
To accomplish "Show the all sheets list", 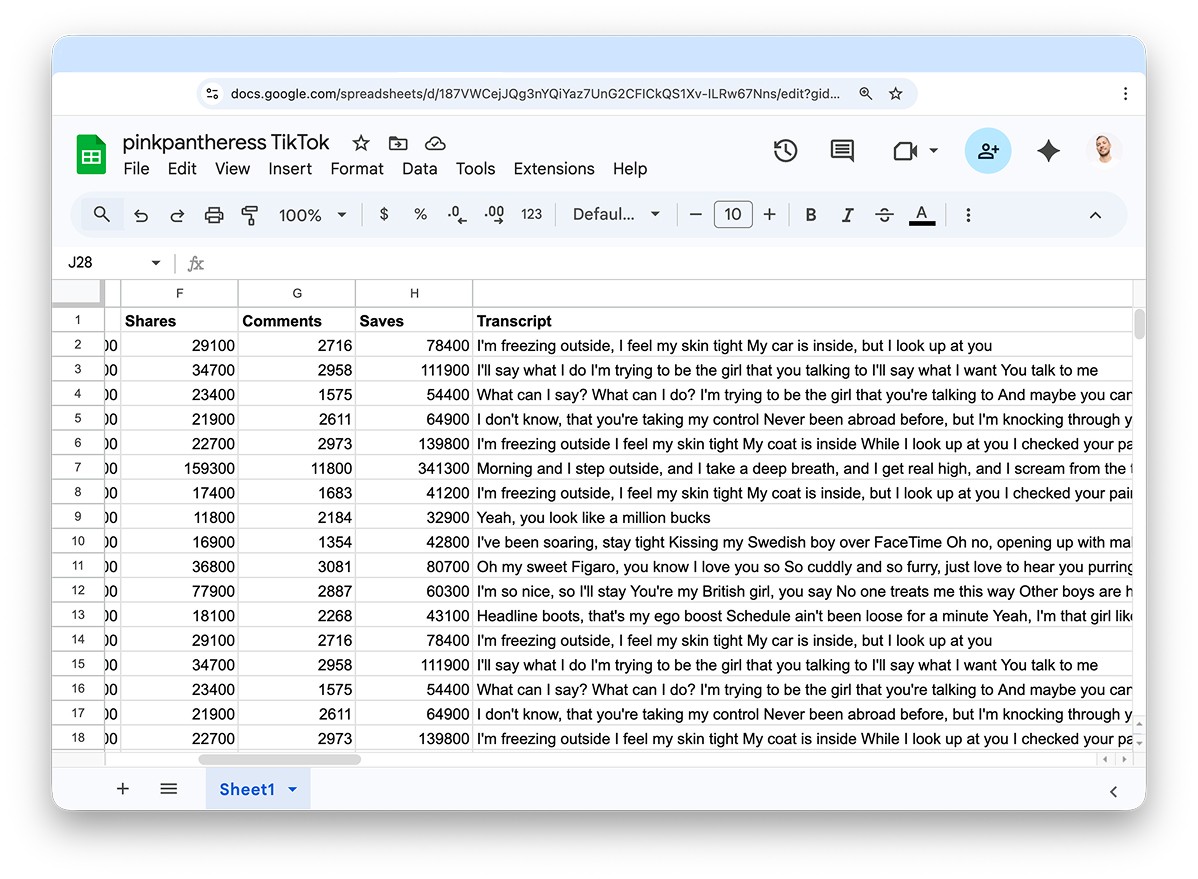I will [169, 789].
